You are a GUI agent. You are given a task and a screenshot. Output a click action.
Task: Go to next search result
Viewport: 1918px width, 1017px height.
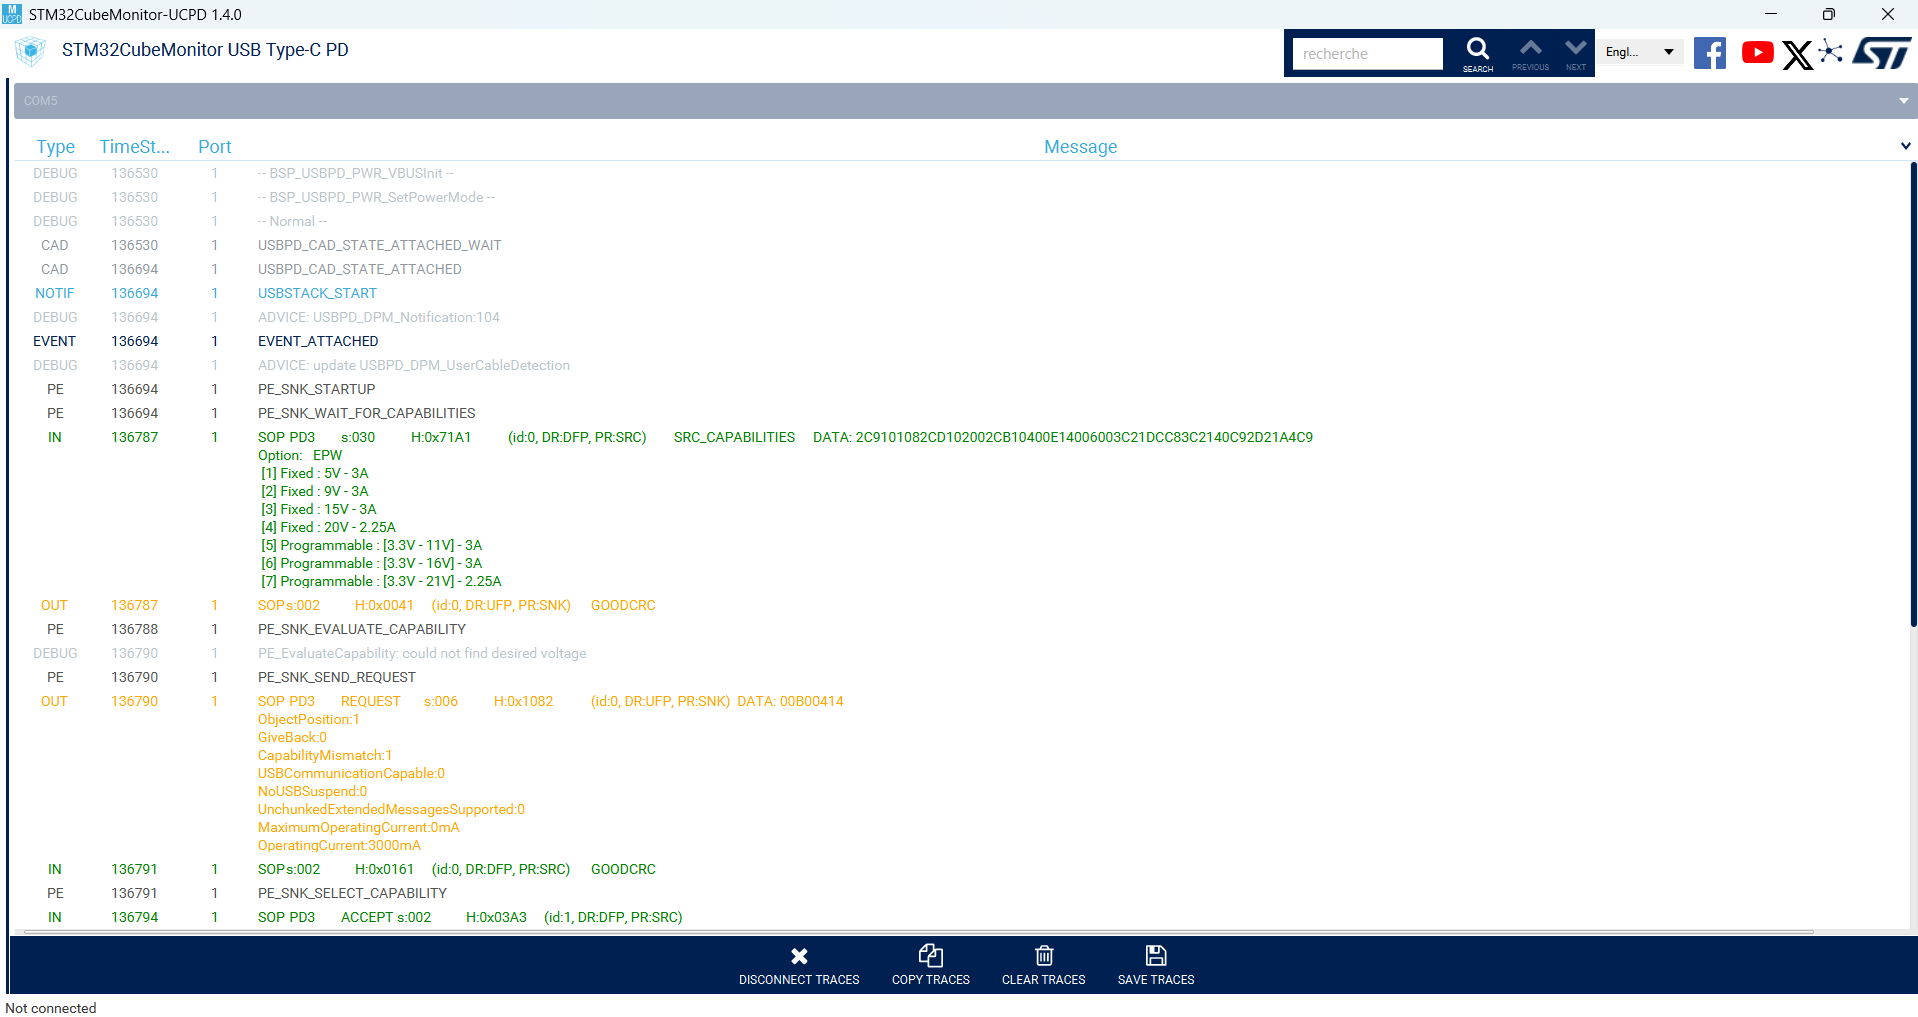click(1575, 50)
